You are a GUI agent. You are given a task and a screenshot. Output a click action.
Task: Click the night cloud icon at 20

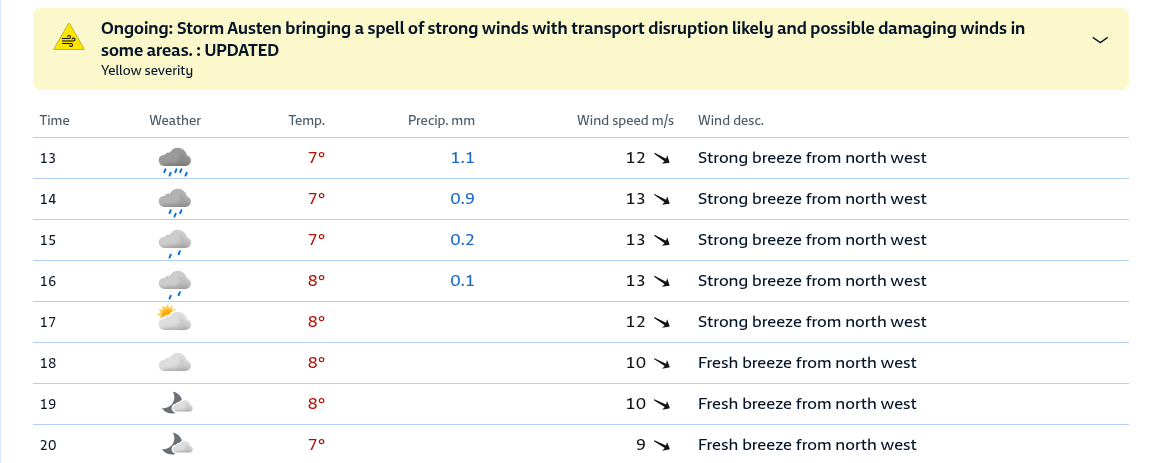coord(177,444)
